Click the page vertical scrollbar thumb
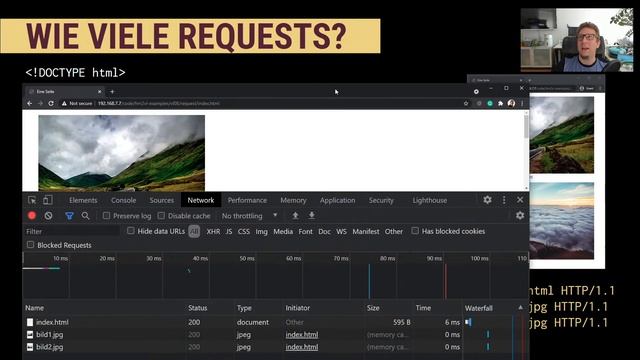Image resolution: width=640 pixels, height=360 pixels. [x=526, y=127]
